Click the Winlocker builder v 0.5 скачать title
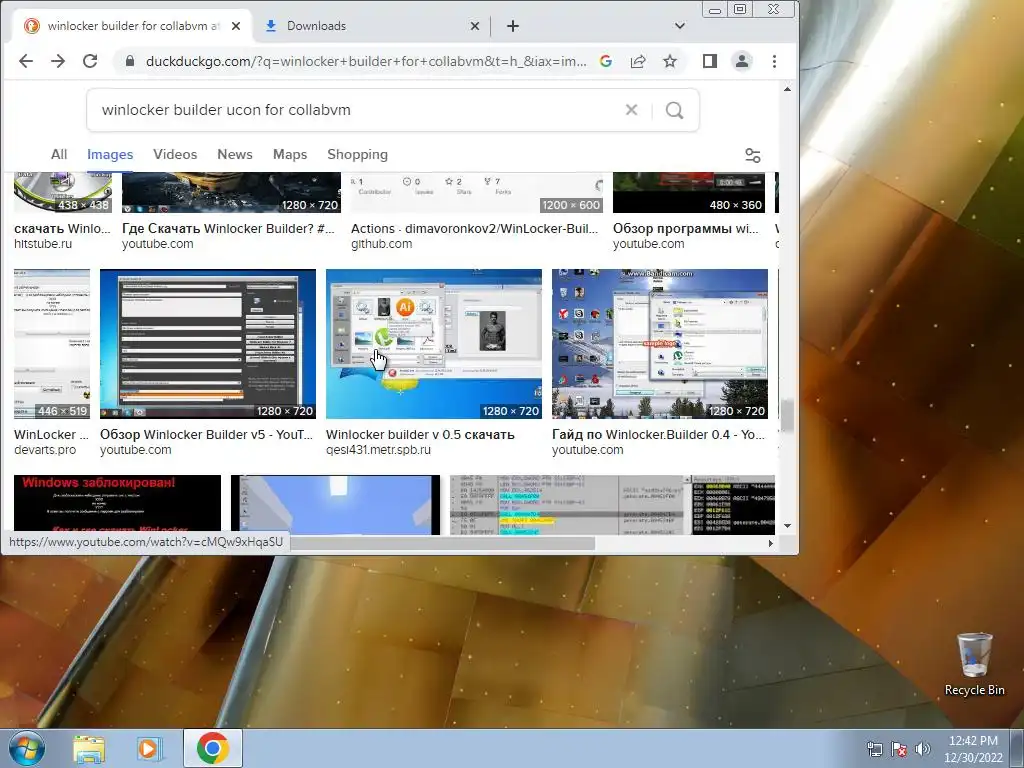1024x768 pixels. [420, 434]
